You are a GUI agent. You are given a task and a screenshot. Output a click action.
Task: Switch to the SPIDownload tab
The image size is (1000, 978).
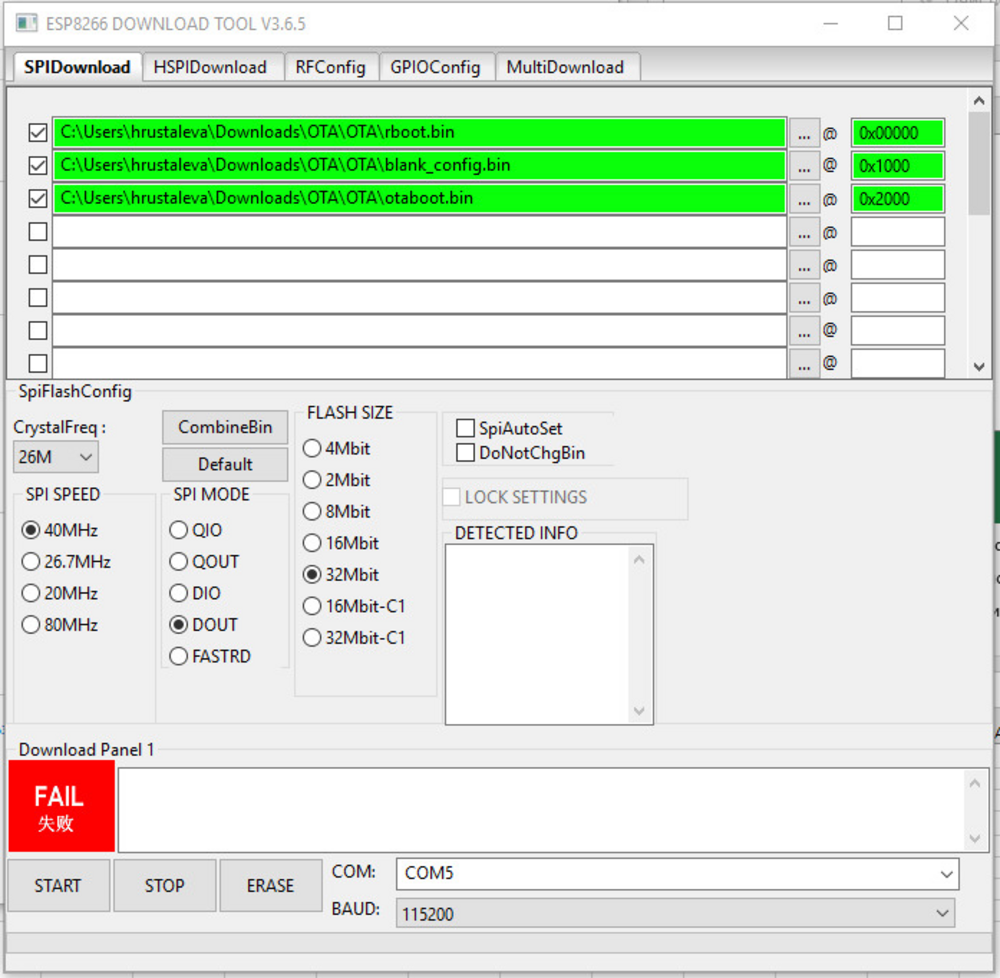77,67
